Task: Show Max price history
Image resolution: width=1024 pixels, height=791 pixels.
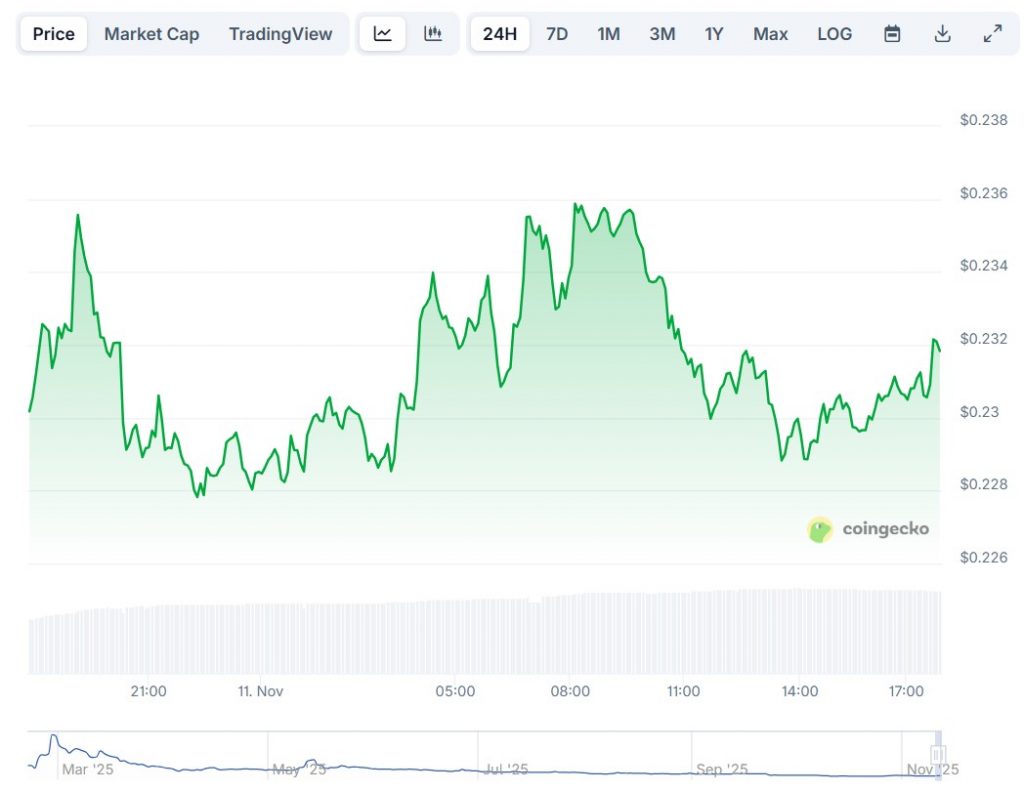Action: pyautogui.click(x=770, y=34)
